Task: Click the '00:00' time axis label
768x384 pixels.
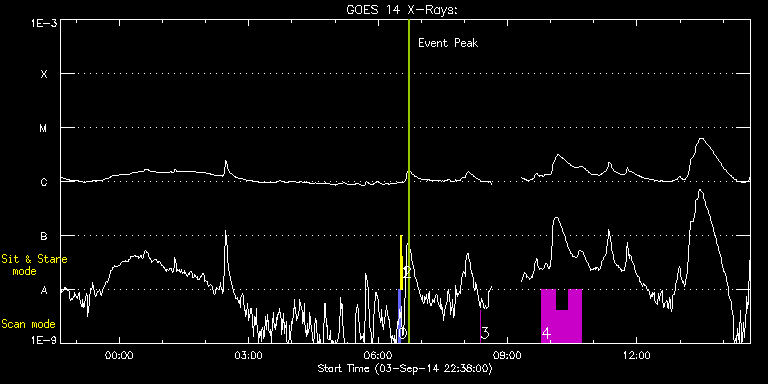Action: [120, 356]
